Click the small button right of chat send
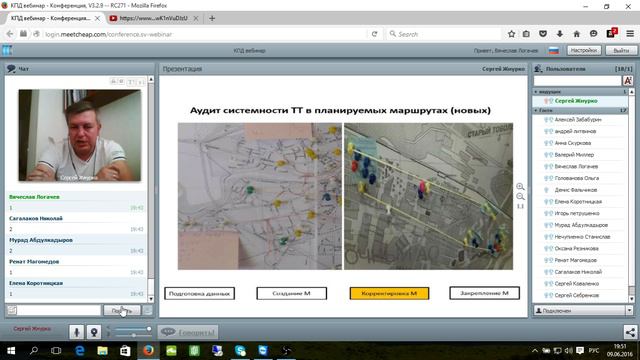The height and width of the screenshot is (360, 640). [x=147, y=311]
